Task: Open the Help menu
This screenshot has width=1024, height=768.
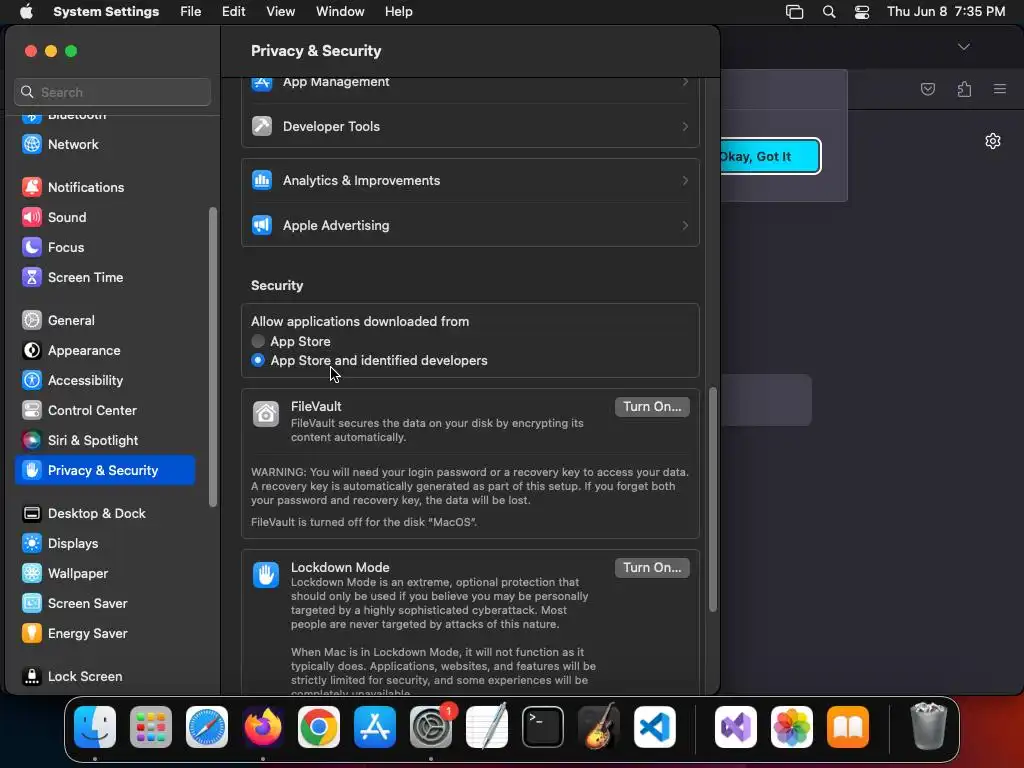Action: tap(398, 12)
